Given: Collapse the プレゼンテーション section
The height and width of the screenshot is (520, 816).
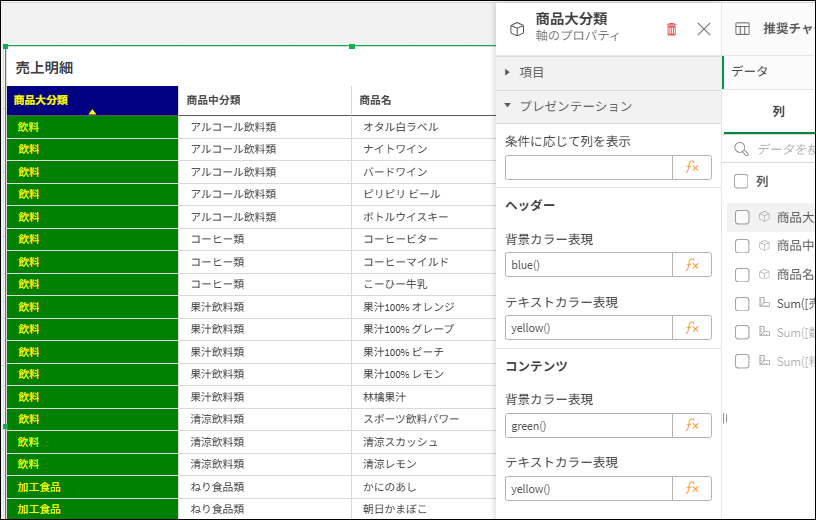Looking at the screenshot, I should (508, 105).
